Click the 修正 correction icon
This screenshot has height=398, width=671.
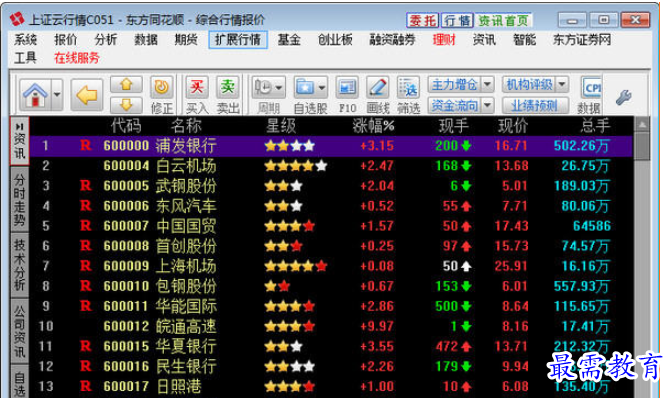click(161, 87)
